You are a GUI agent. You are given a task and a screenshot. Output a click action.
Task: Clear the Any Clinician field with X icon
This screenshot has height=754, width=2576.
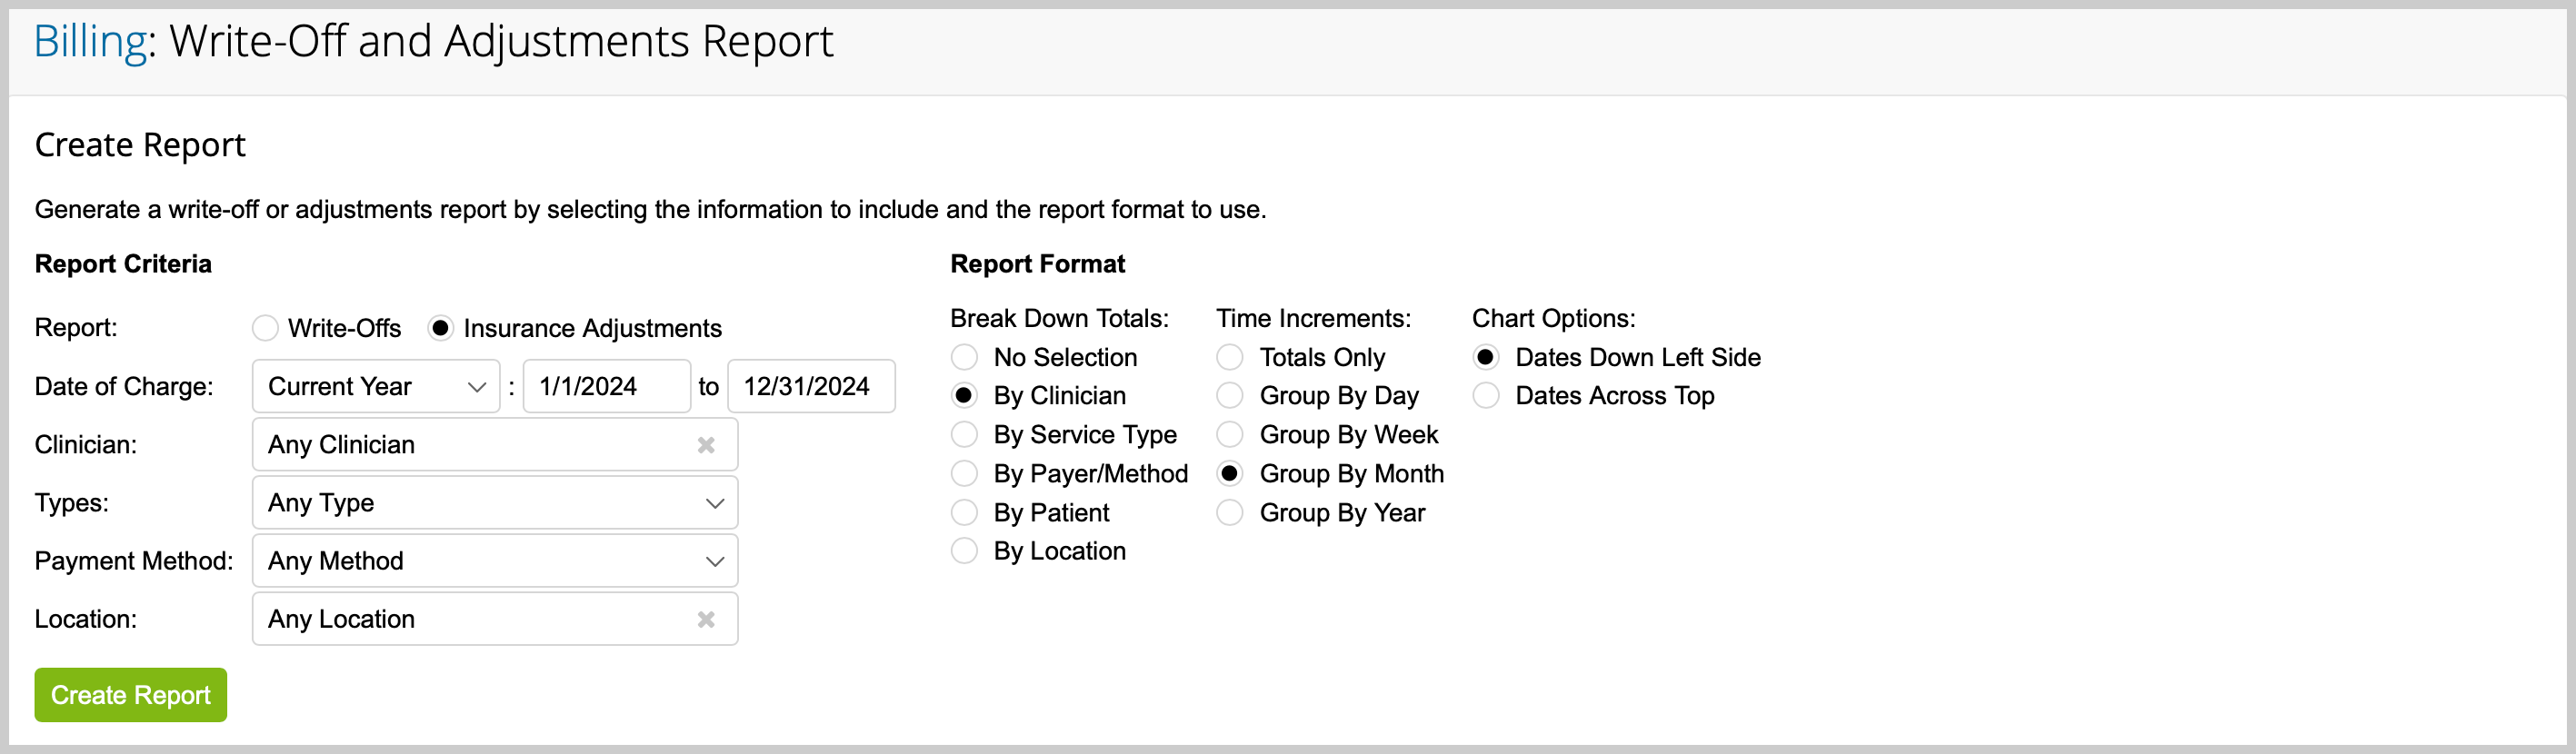coord(705,445)
